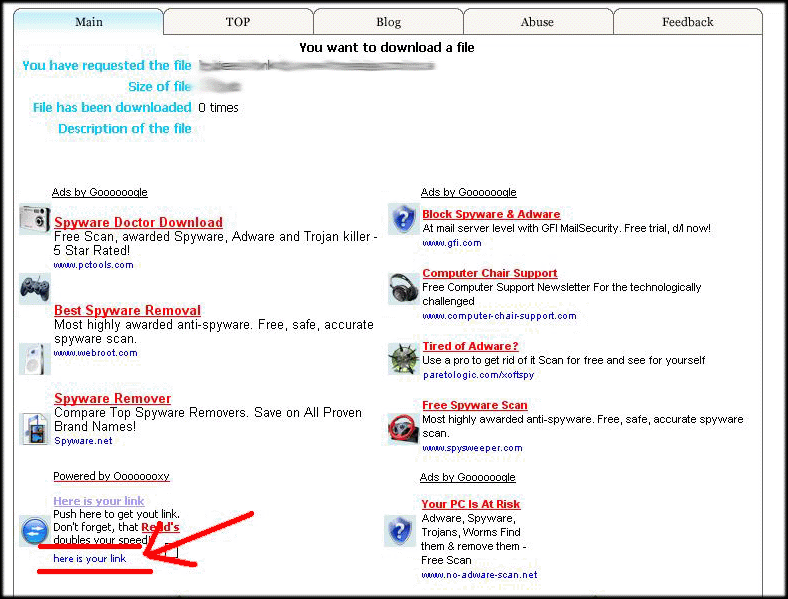Click the game controller ad icon

(35, 289)
